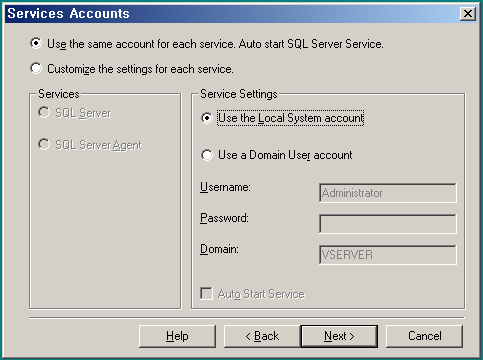Image resolution: width=483 pixels, height=360 pixels.
Task: Click the Username field showing Administrator
Action: [x=388, y=193]
